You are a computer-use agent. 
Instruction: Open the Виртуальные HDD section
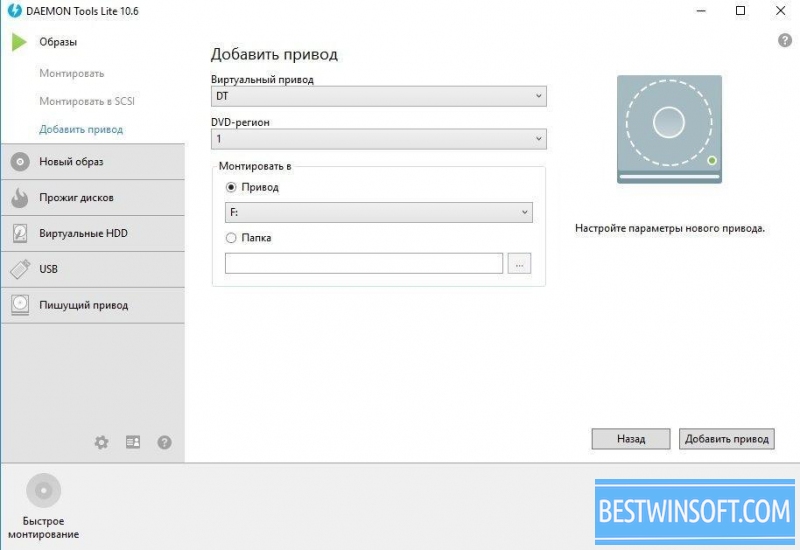93,234
